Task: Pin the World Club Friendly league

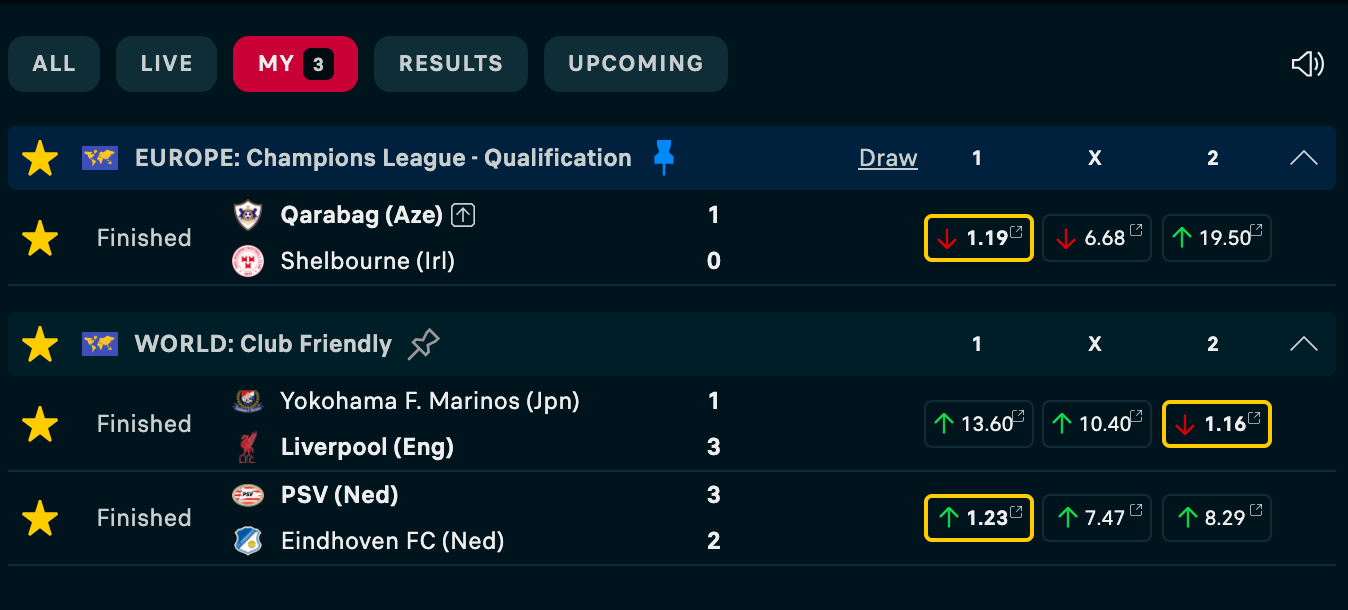Action: (424, 344)
